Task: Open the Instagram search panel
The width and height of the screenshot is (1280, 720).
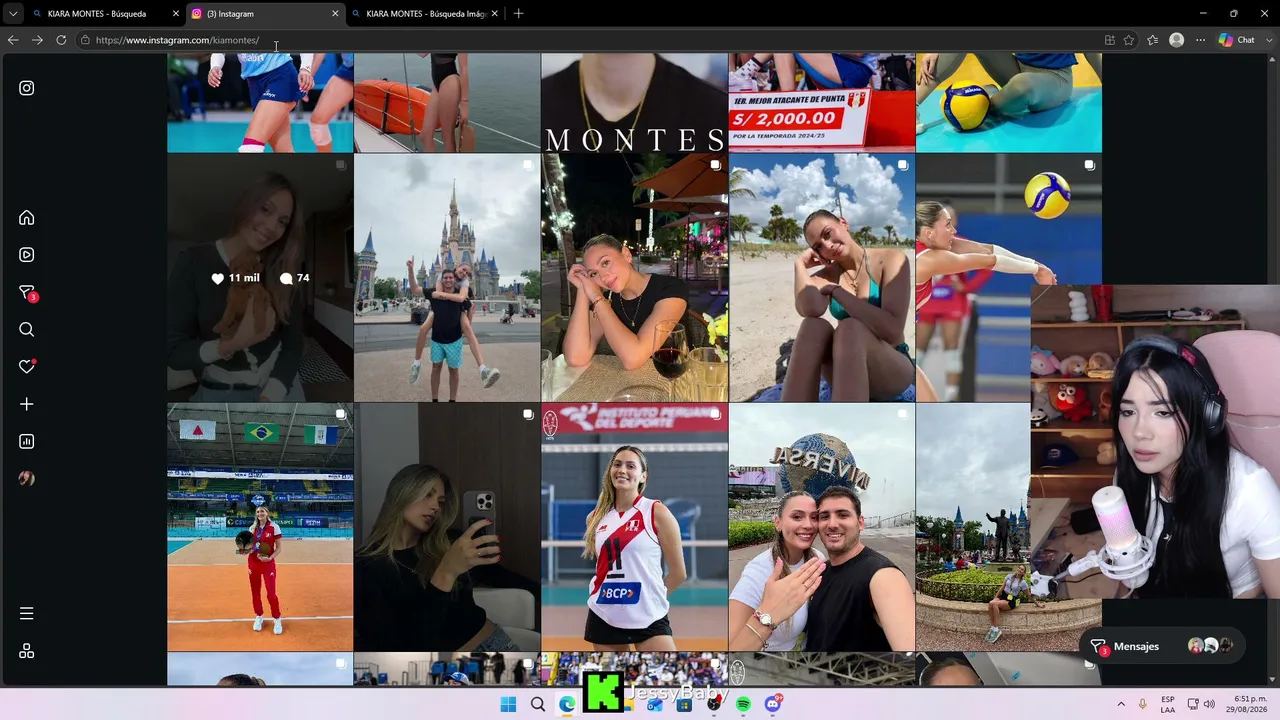Action: (x=27, y=330)
